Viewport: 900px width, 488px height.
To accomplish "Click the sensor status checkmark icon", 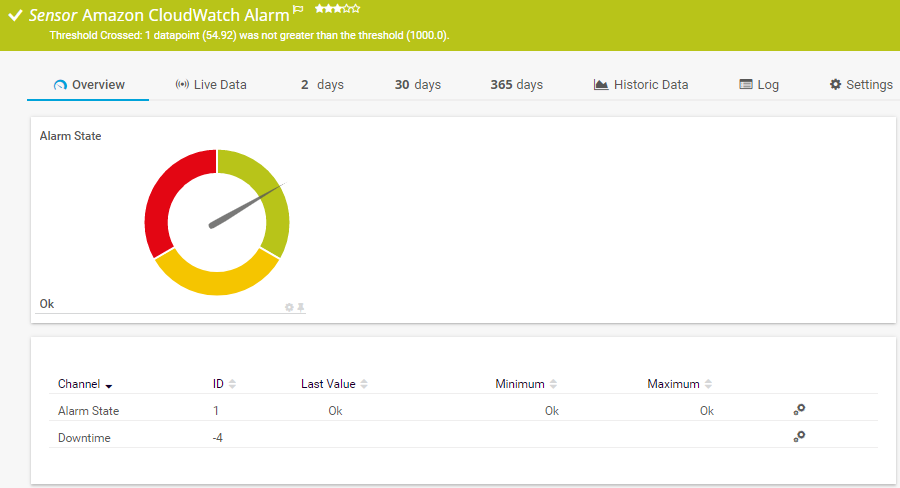I will point(15,16).
